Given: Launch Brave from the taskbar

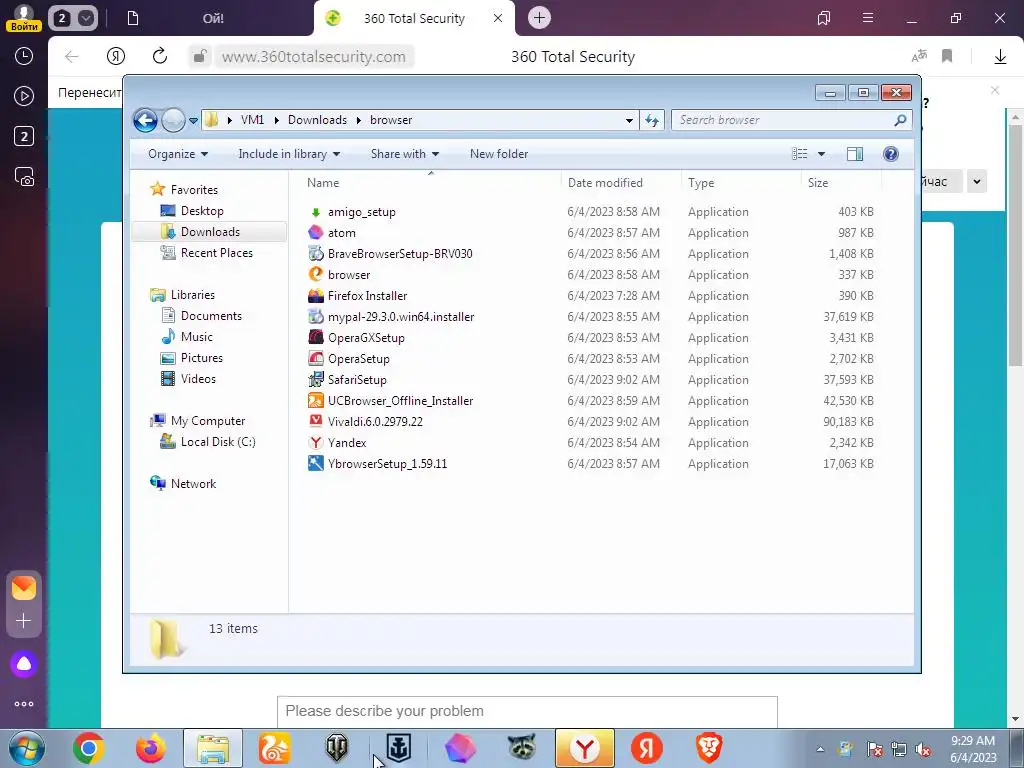Looking at the screenshot, I should 709,748.
